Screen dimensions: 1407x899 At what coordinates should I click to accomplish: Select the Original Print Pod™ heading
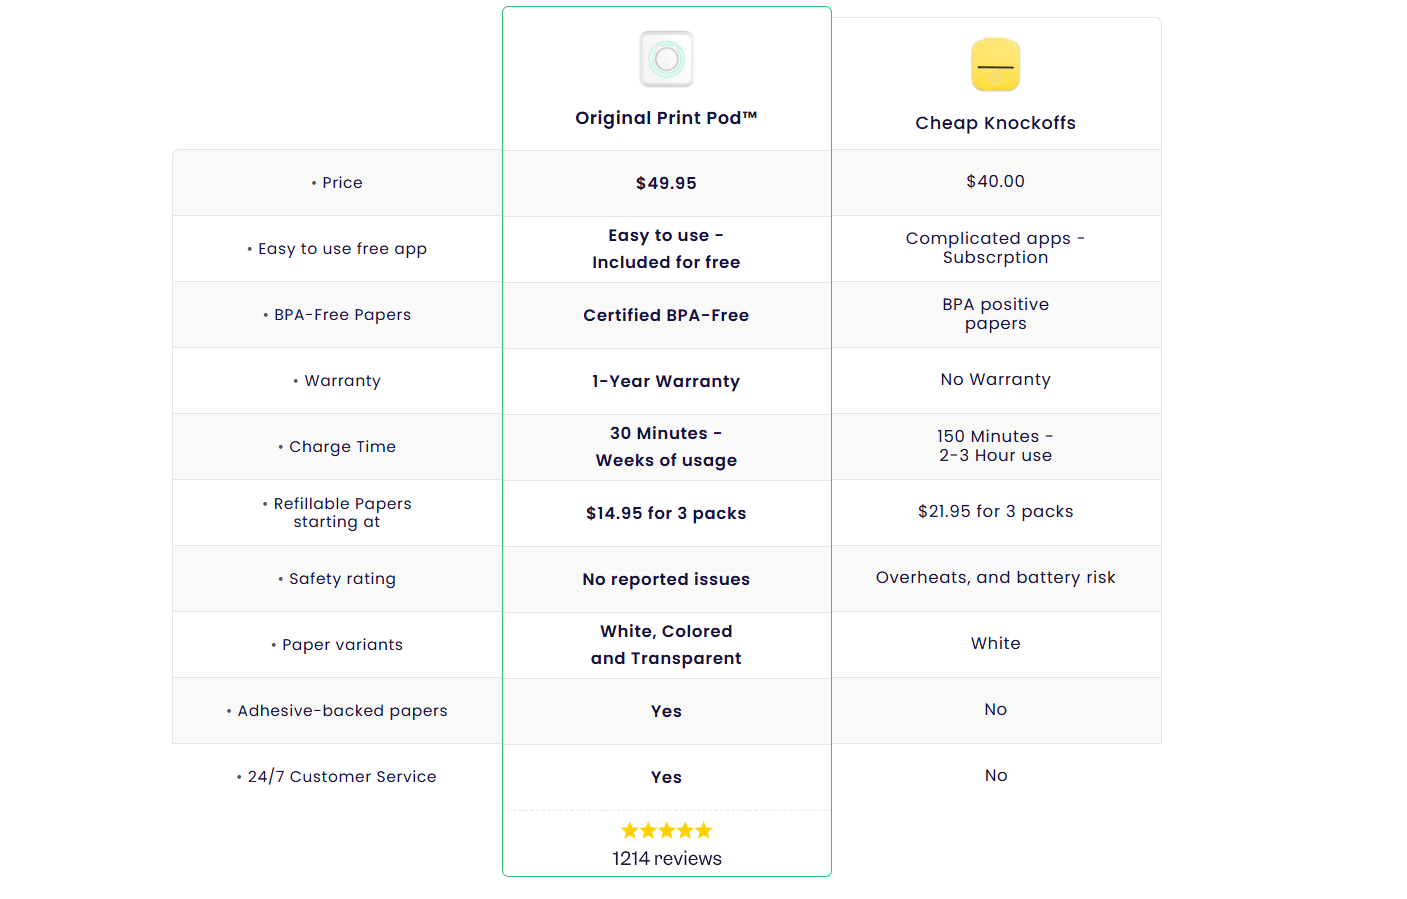coord(666,118)
